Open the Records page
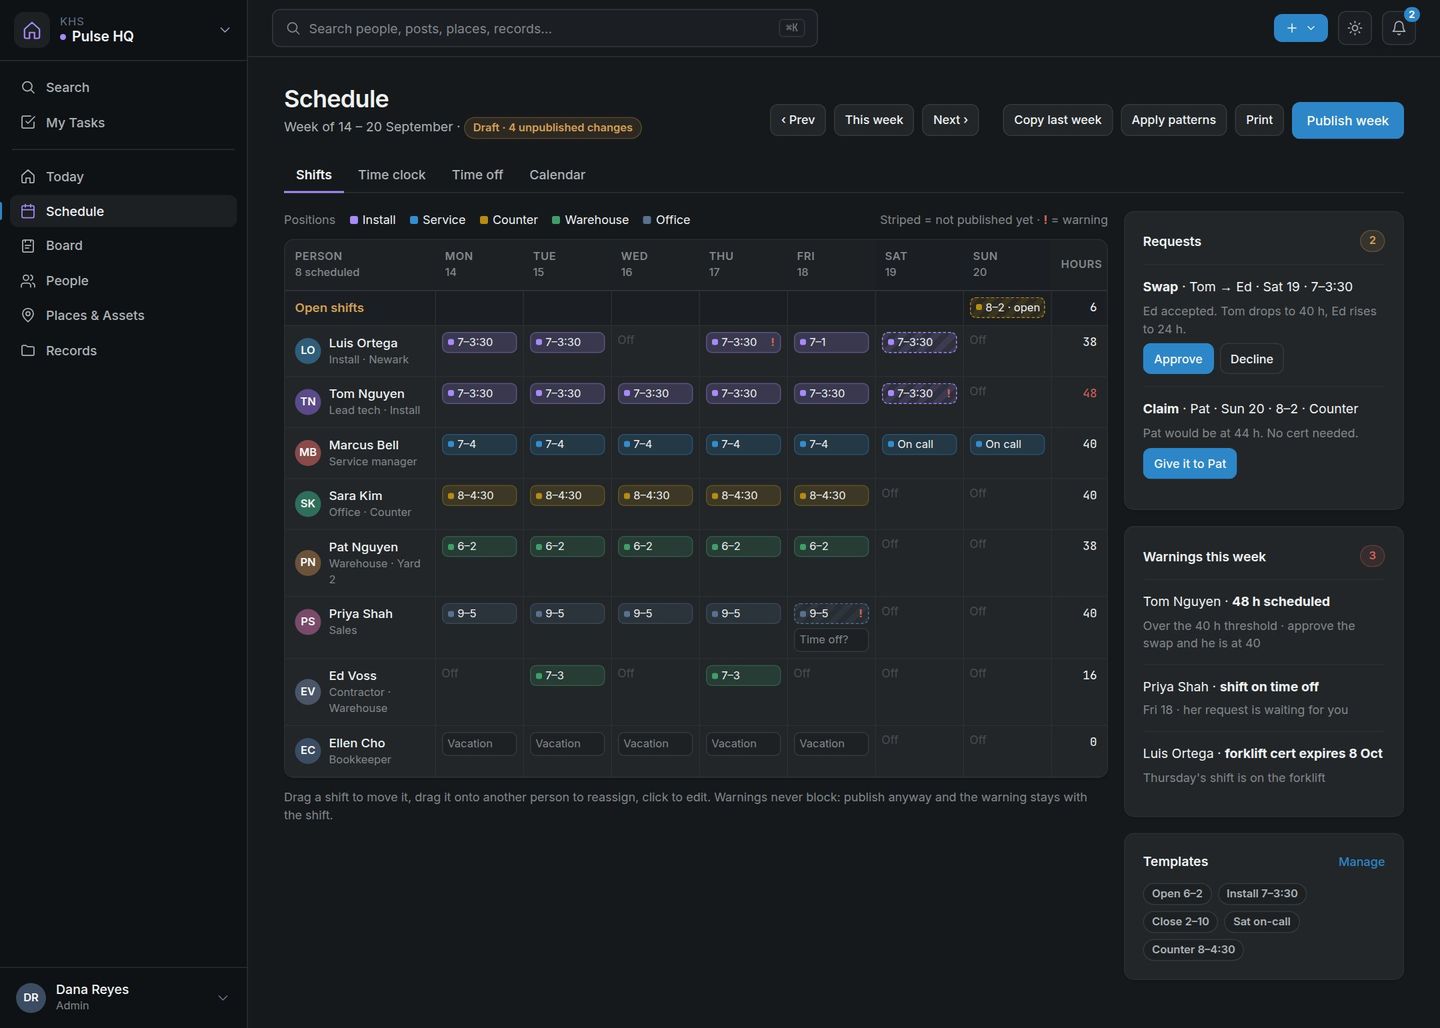The width and height of the screenshot is (1440, 1028). (x=124, y=350)
